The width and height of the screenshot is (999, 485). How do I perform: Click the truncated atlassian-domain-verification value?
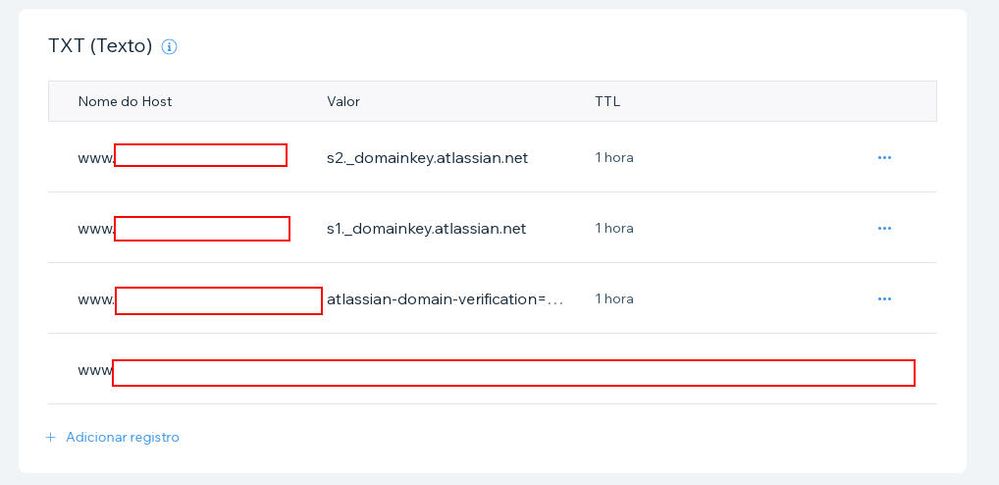[x=445, y=299]
